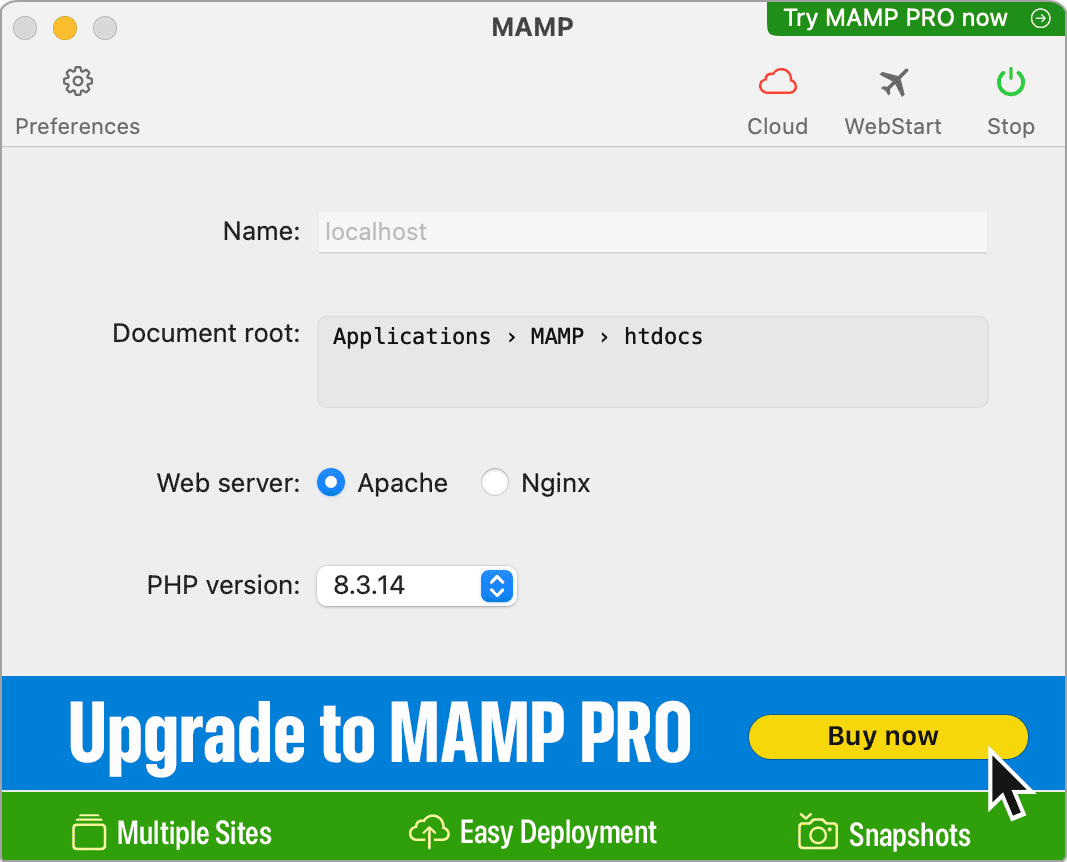This screenshot has height=862, width=1067.
Task: Open Preferences via the gear icon
Action: (78, 82)
